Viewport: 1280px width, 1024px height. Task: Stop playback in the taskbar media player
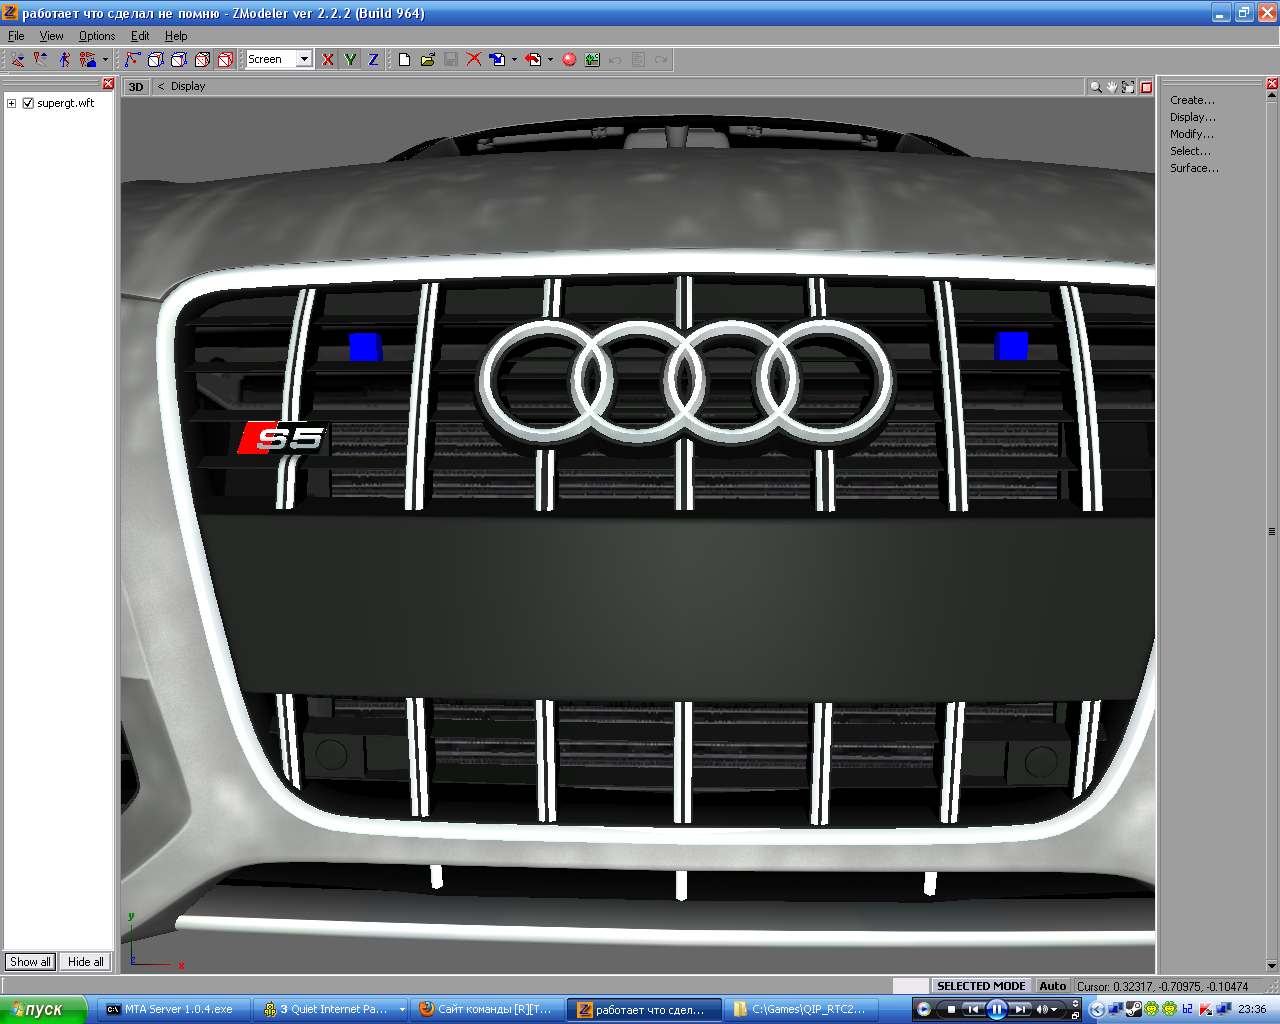(951, 1009)
